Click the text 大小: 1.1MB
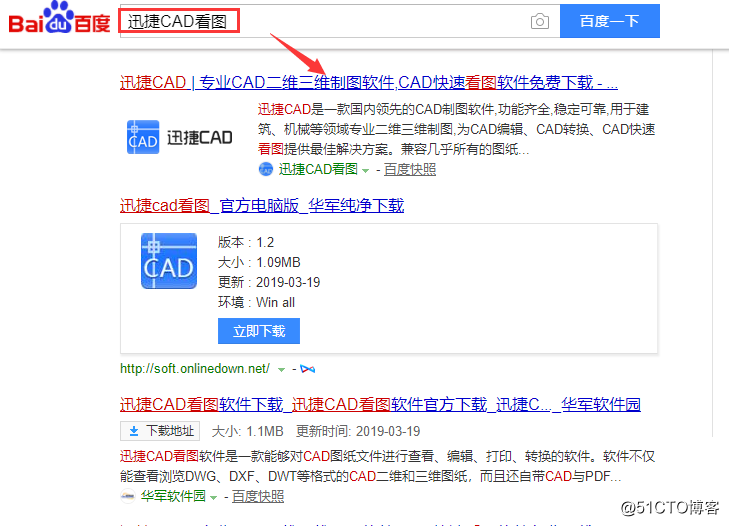This screenshot has width=729, height=526. click(x=247, y=431)
